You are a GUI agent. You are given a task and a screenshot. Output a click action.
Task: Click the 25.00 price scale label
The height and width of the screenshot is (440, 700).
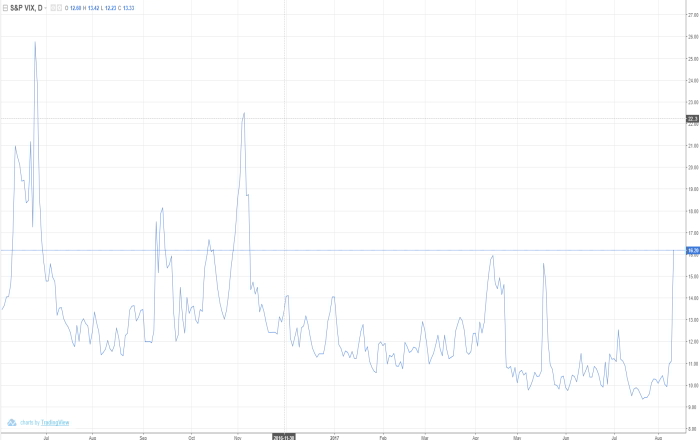[x=693, y=59]
